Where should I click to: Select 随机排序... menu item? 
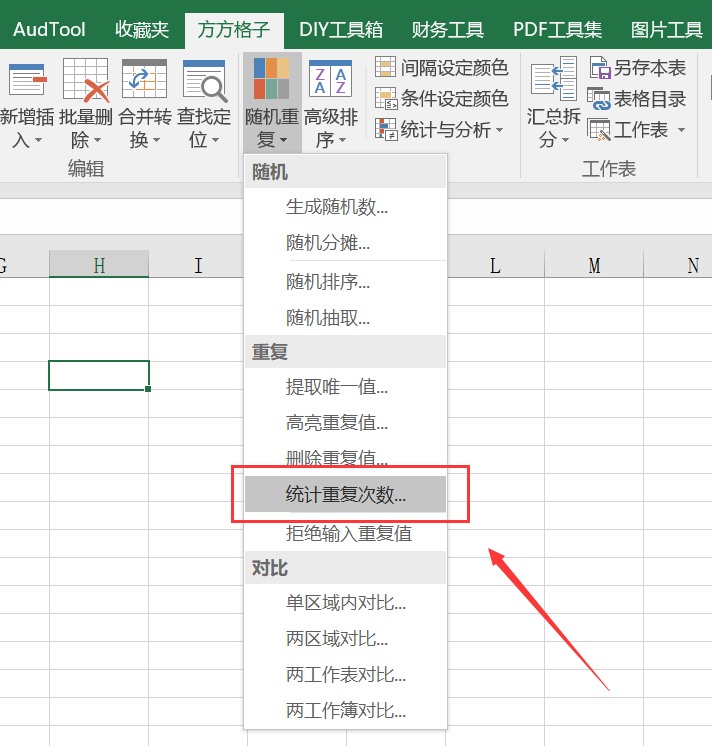click(346, 282)
